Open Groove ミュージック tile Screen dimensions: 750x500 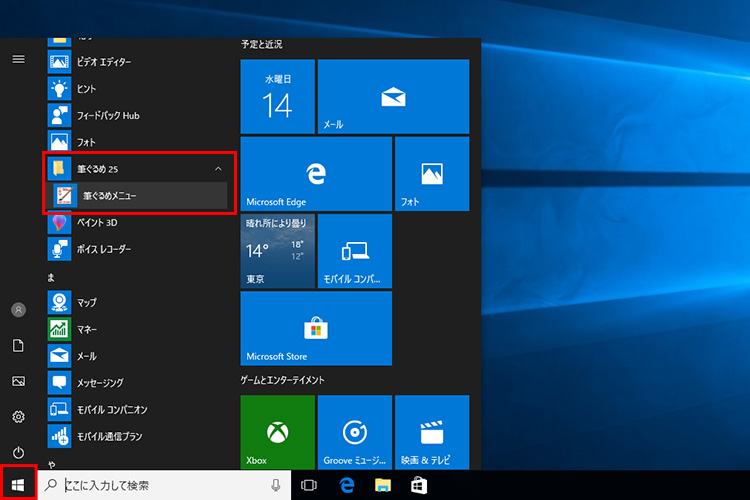tap(355, 432)
